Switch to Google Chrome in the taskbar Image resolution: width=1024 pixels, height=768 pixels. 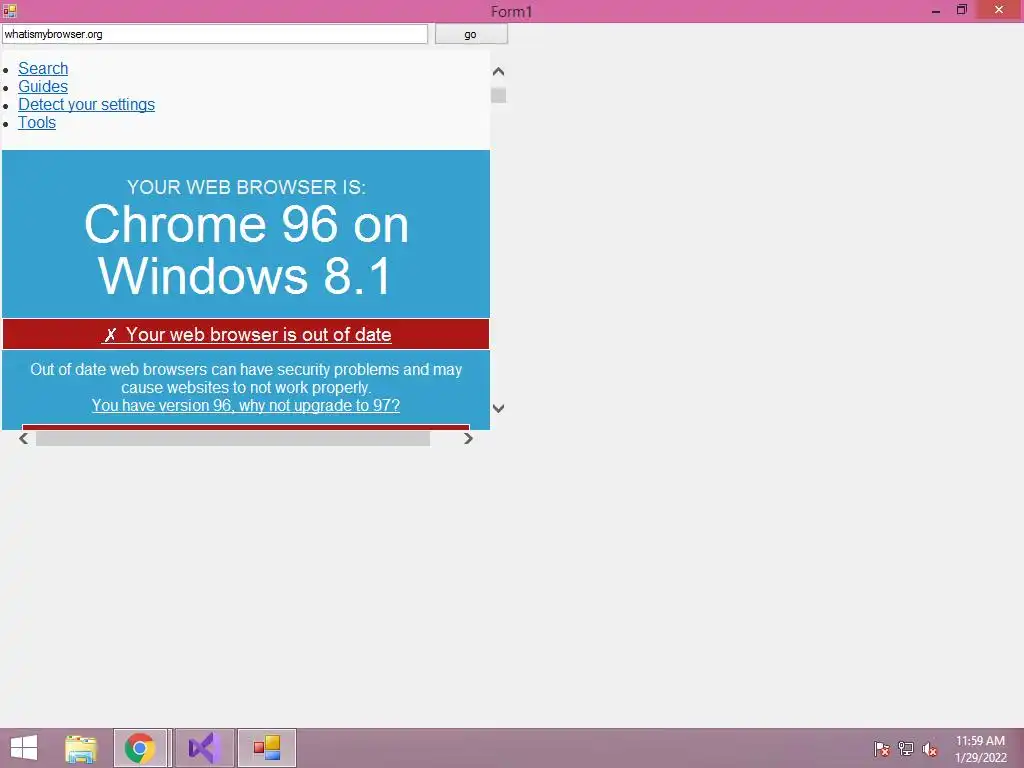click(x=140, y=748)
